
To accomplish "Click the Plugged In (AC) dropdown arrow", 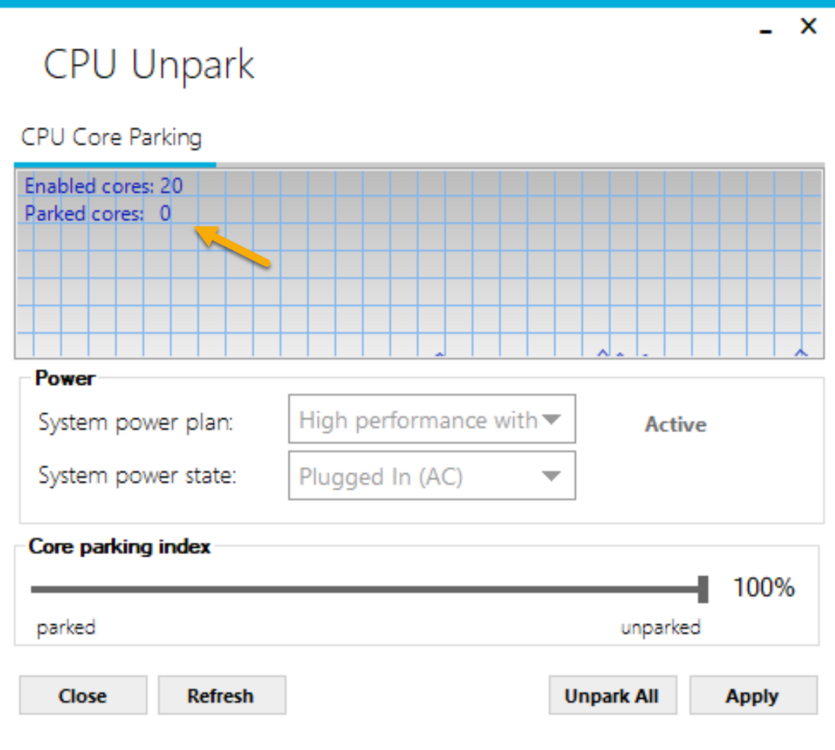I will [x=551, y=476].
